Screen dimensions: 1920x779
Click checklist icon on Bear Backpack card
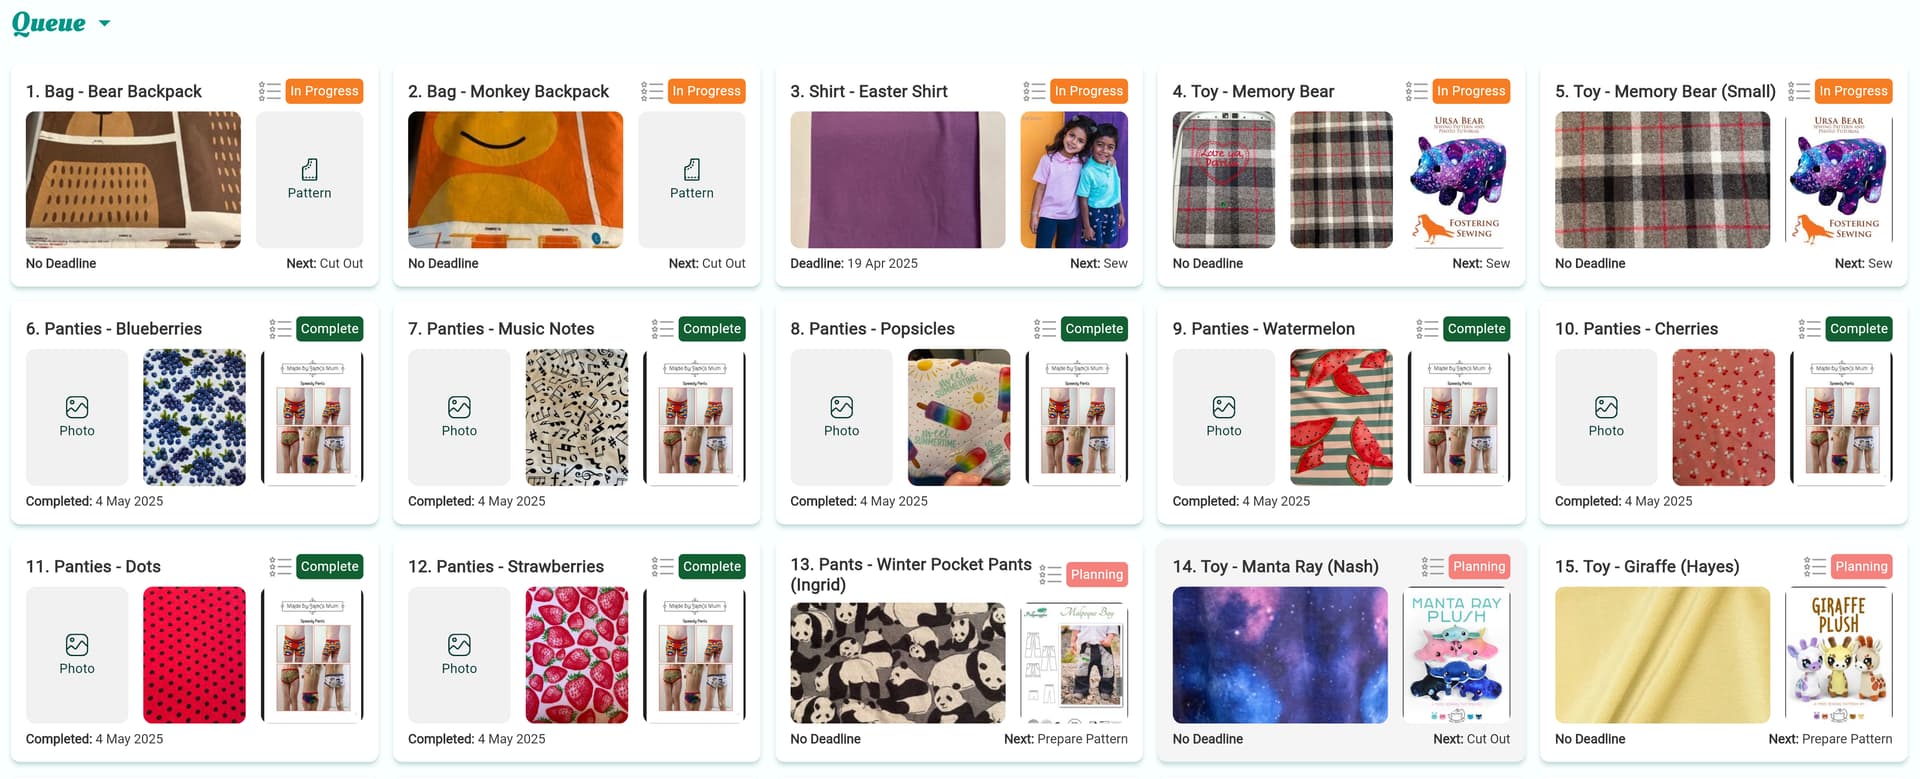(x=269, y=91)
